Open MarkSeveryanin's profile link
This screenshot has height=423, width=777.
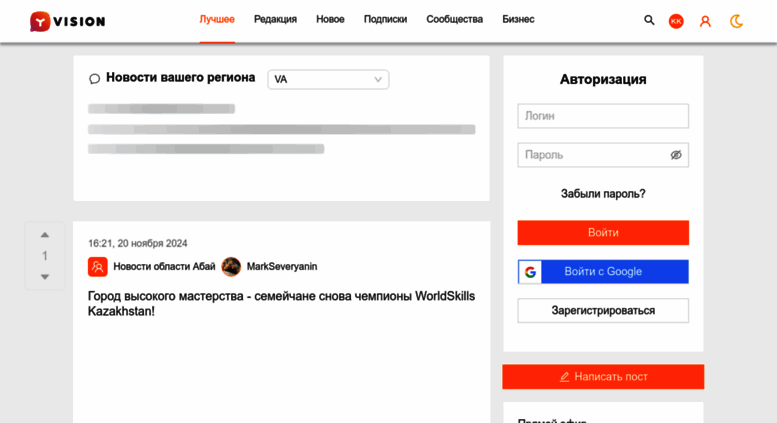(x=282, y=266)
